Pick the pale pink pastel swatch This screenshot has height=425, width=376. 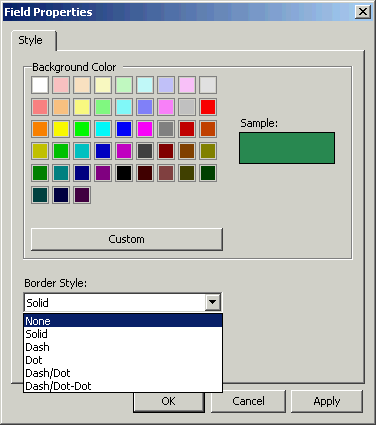click(61, 85)
